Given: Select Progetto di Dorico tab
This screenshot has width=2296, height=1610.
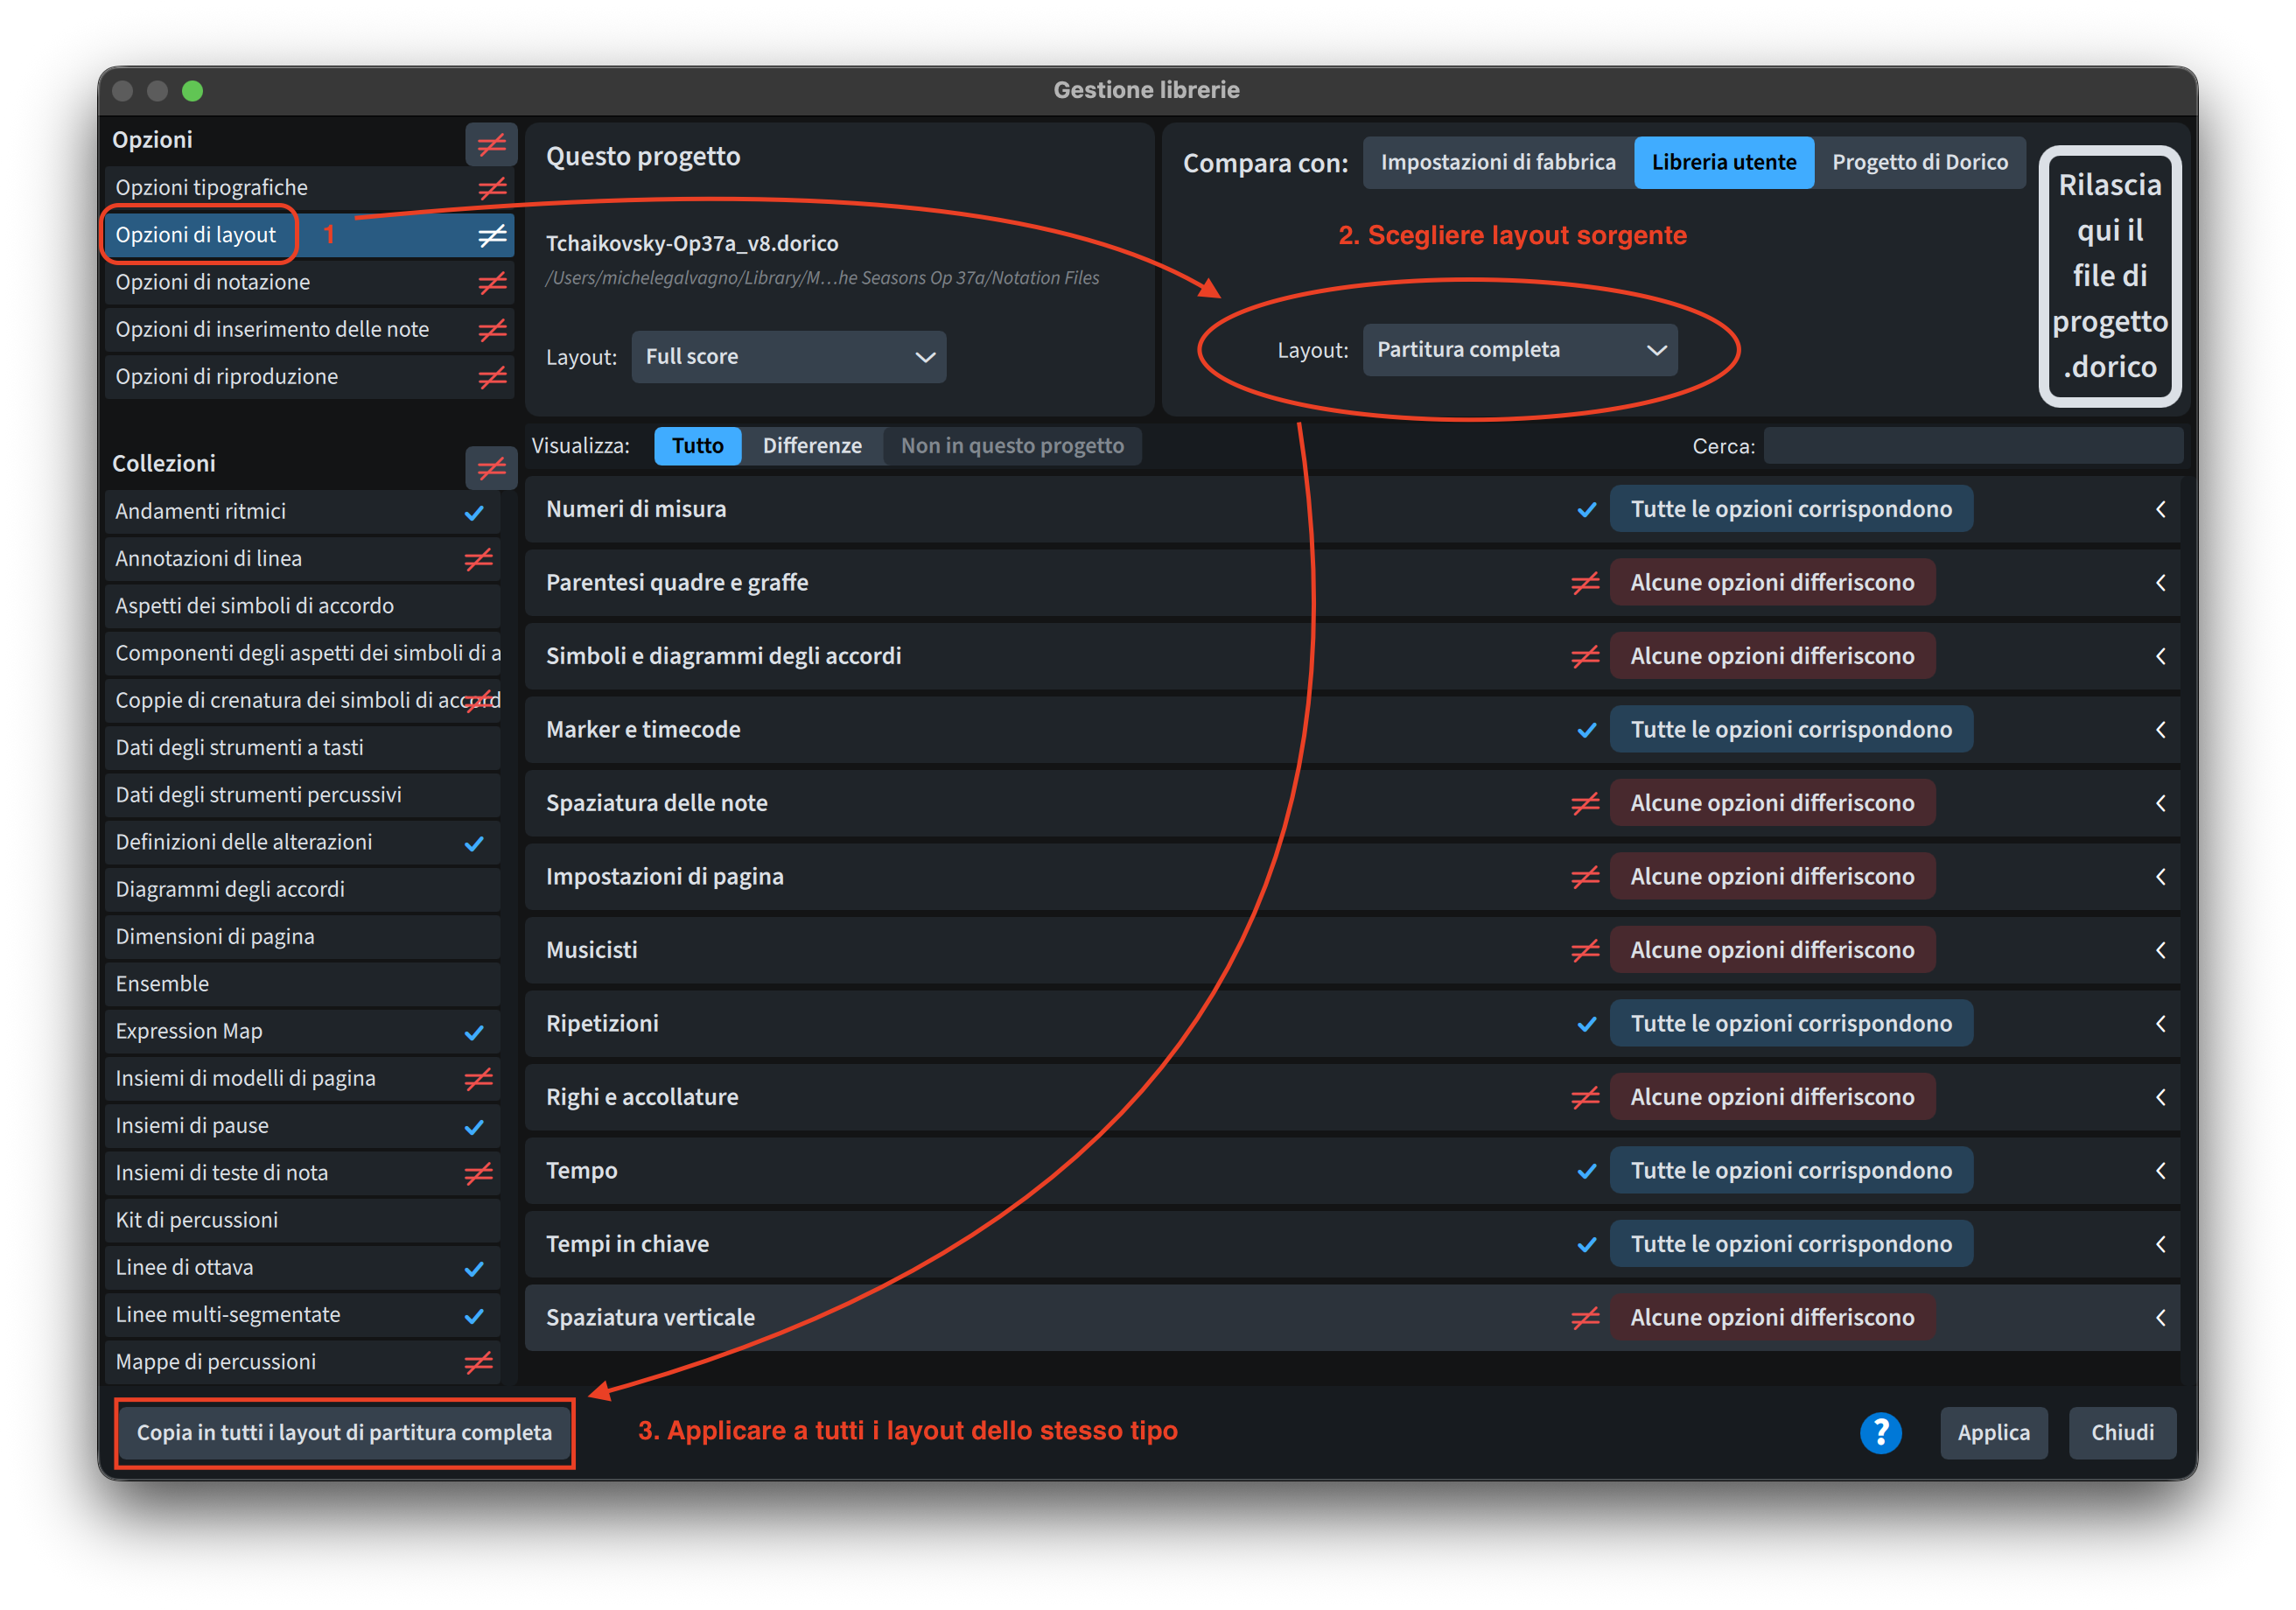Looking at the screenshot, I should 1919,162.
